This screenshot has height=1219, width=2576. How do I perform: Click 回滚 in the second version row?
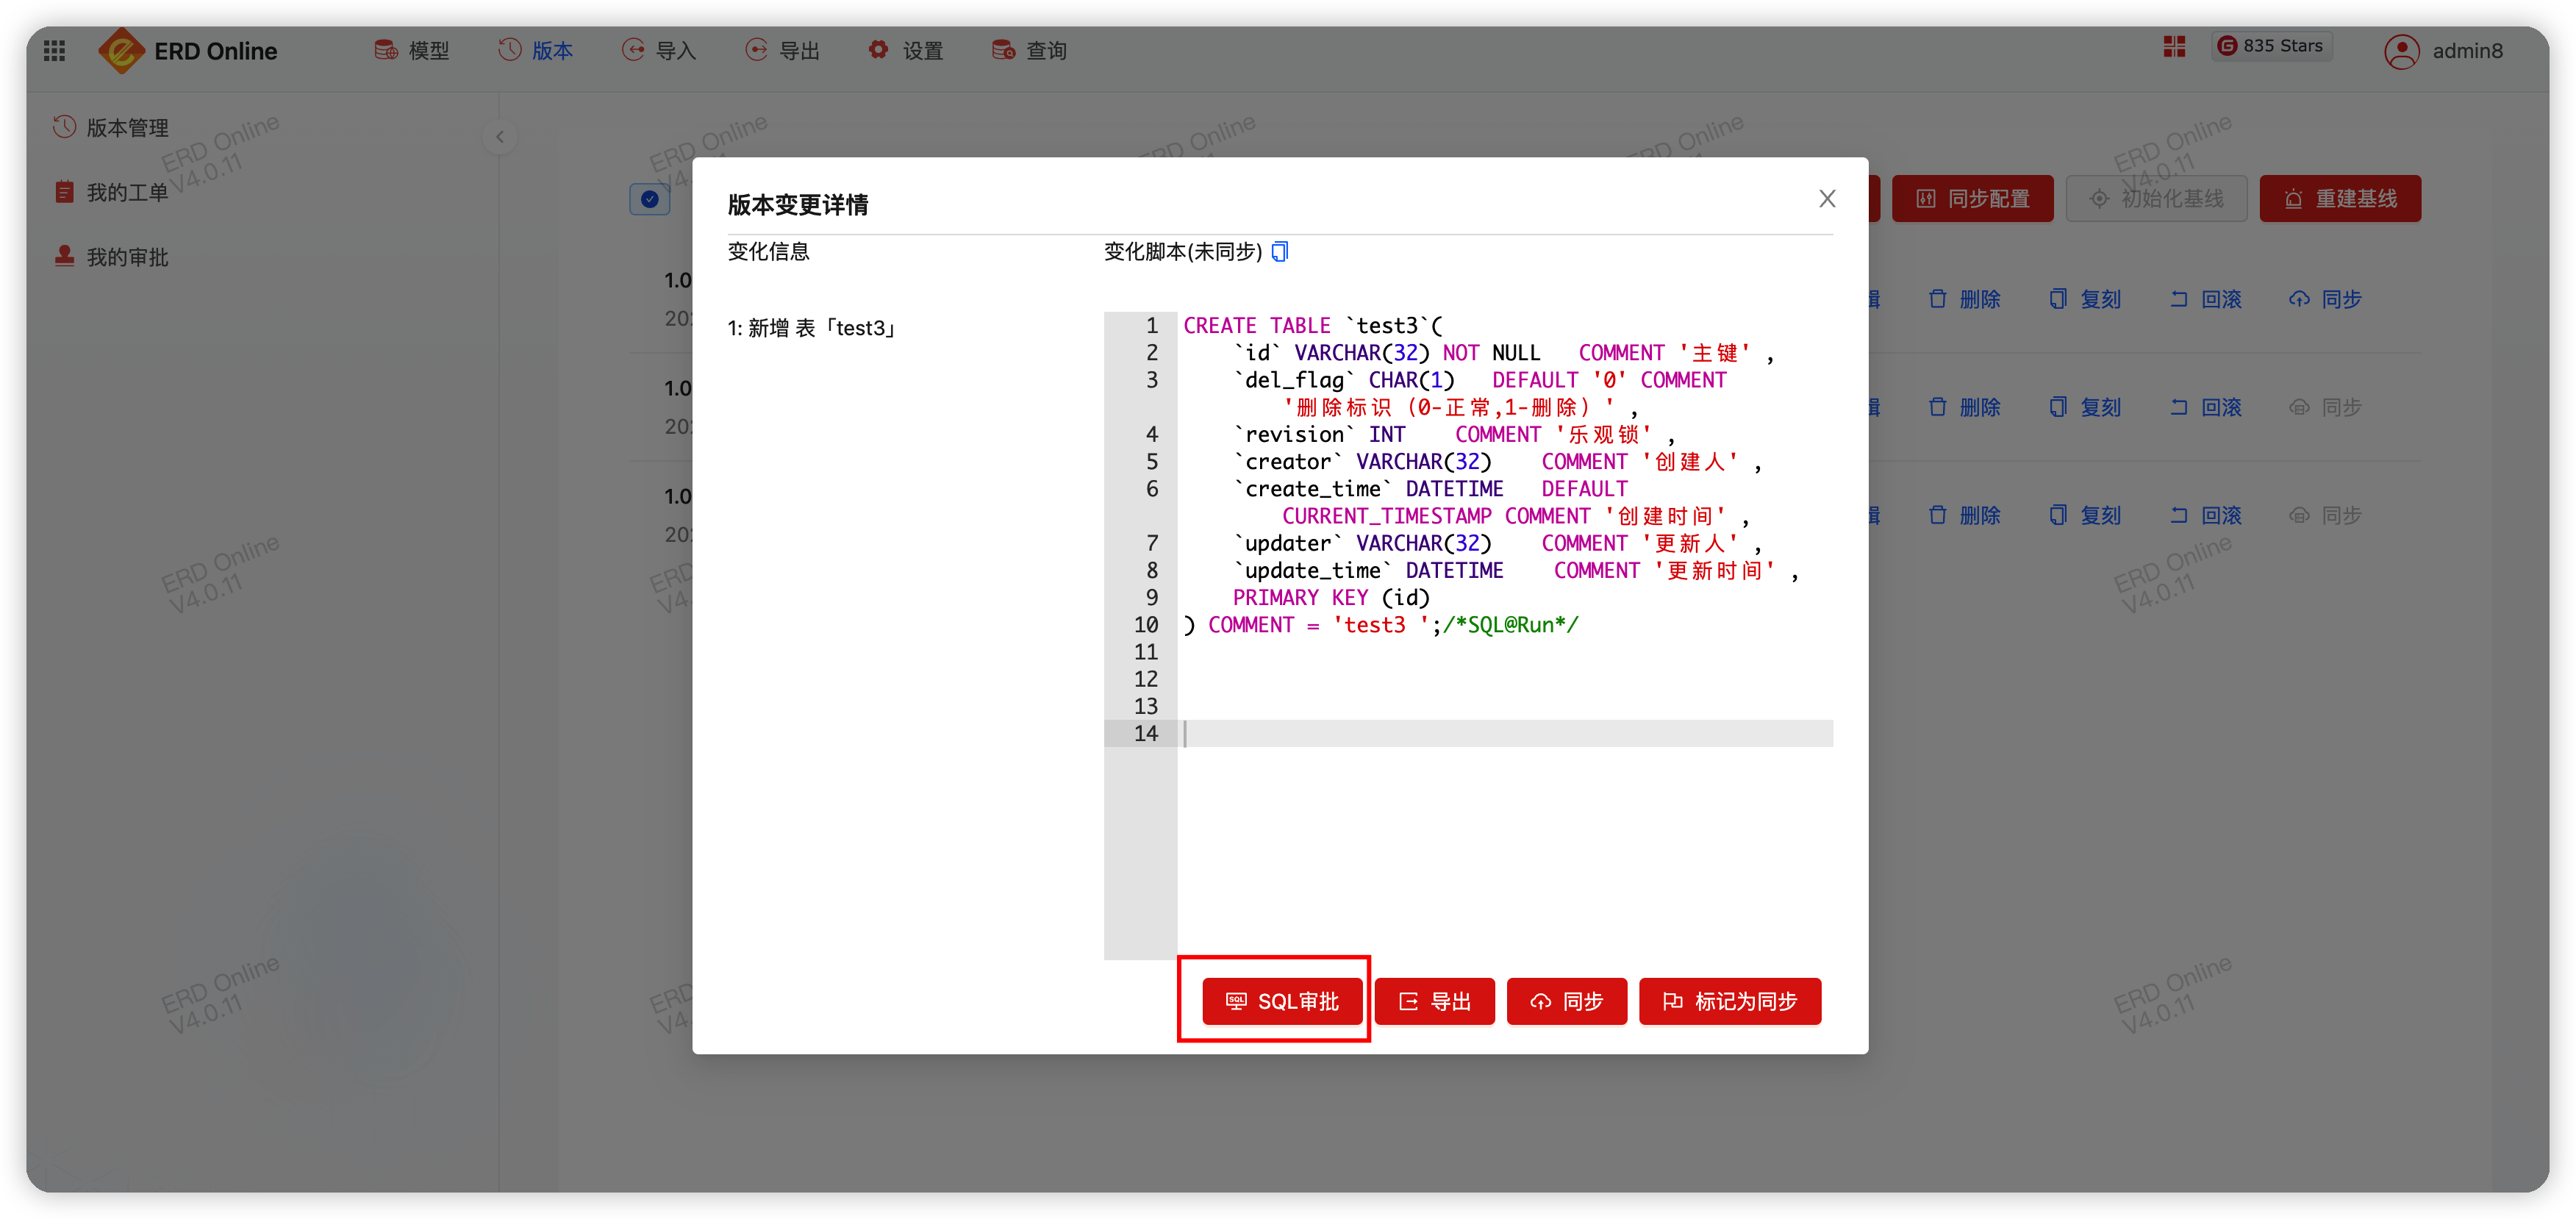tap(2205, 407)
